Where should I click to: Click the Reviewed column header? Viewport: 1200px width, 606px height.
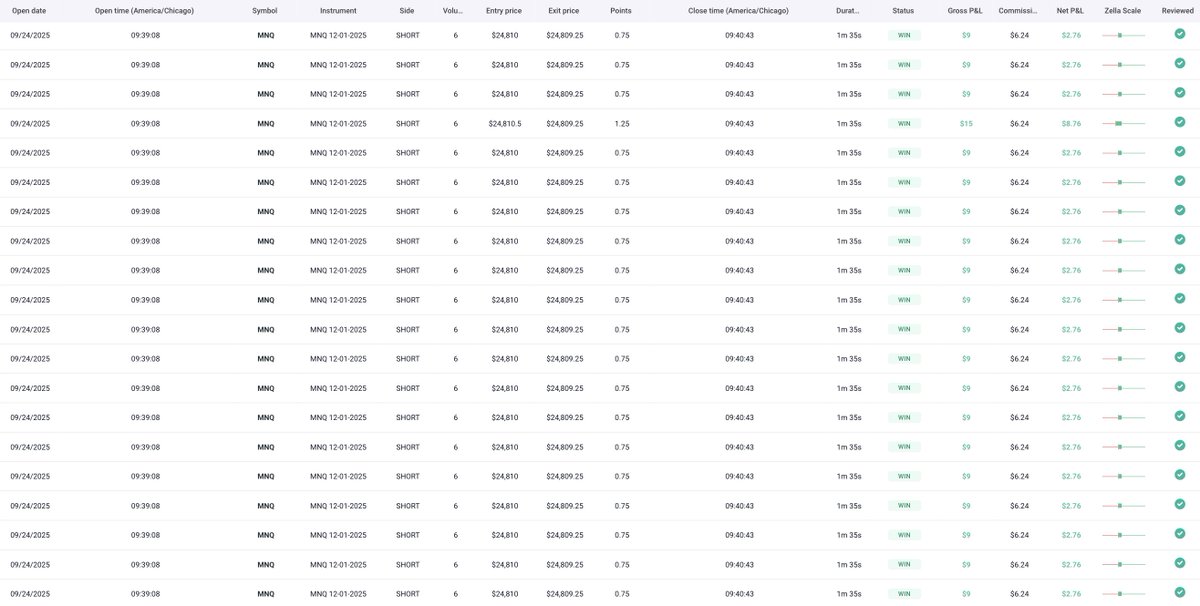tap(1178, 10)
